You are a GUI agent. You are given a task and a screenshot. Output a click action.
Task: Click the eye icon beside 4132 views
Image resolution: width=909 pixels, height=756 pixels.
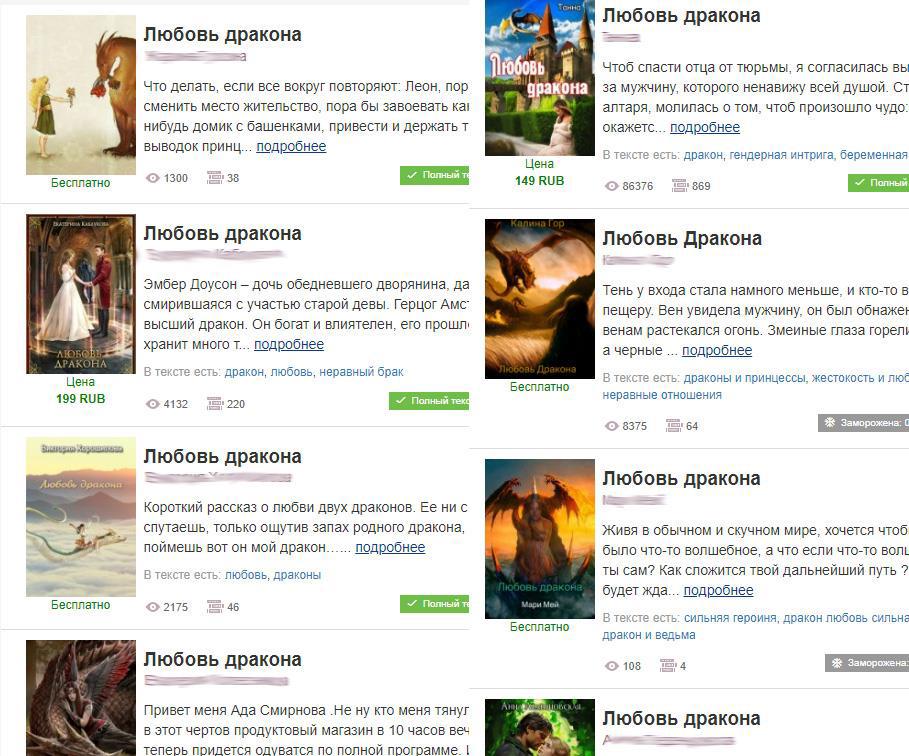pos(152,404)
